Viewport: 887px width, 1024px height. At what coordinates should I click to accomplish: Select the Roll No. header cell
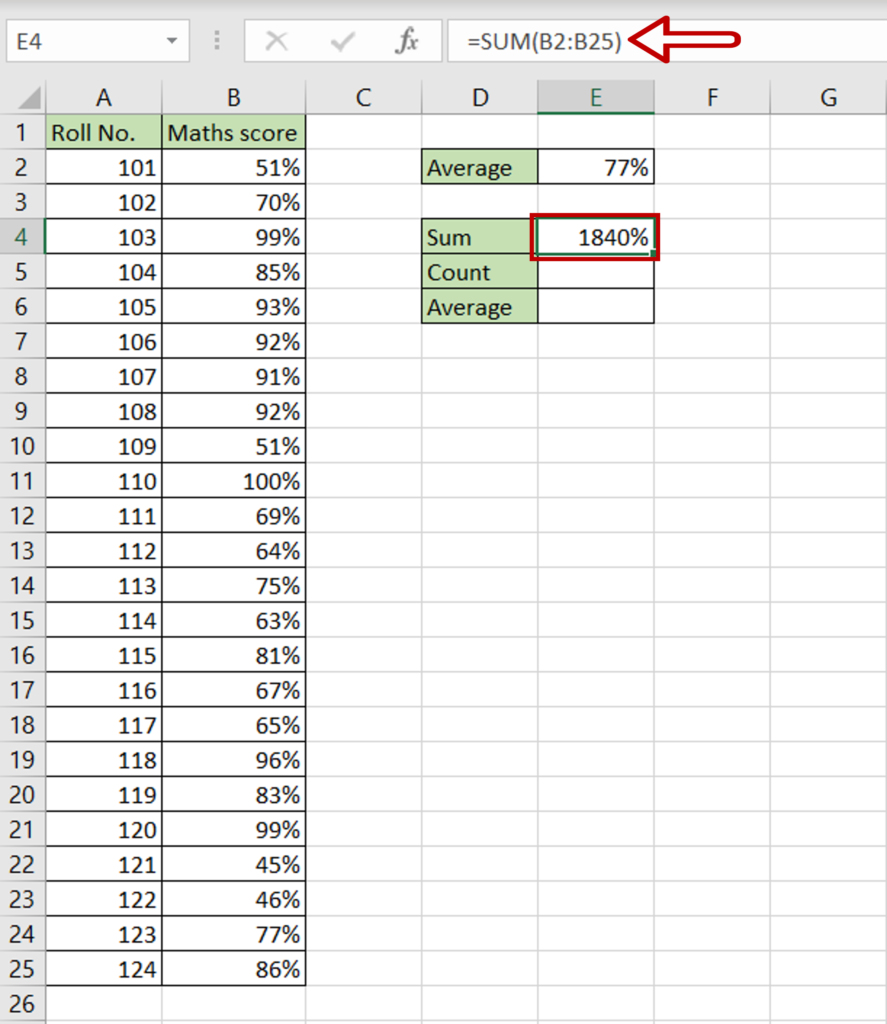pyautogui.click(x=104, y=132)
